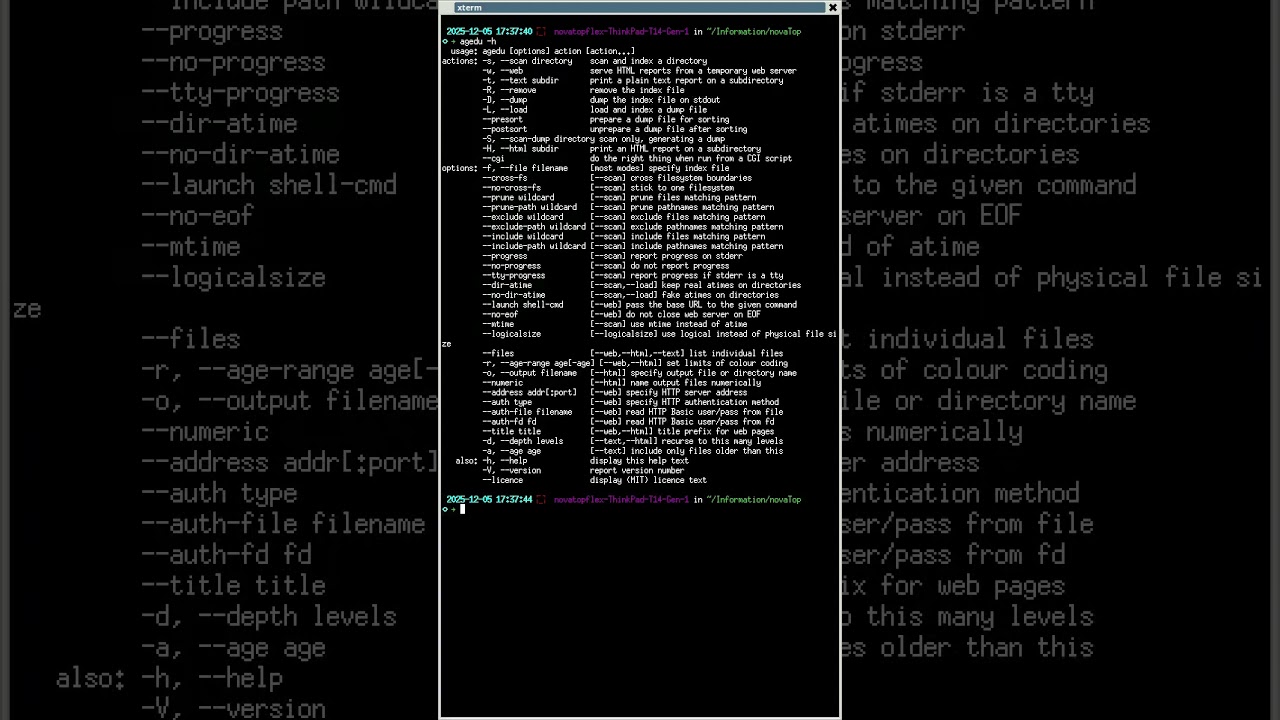Viewport: 1280px width, 720px height.
Task: Click the '--cross-fs' option in xterm
Action: tap(504, 178)
